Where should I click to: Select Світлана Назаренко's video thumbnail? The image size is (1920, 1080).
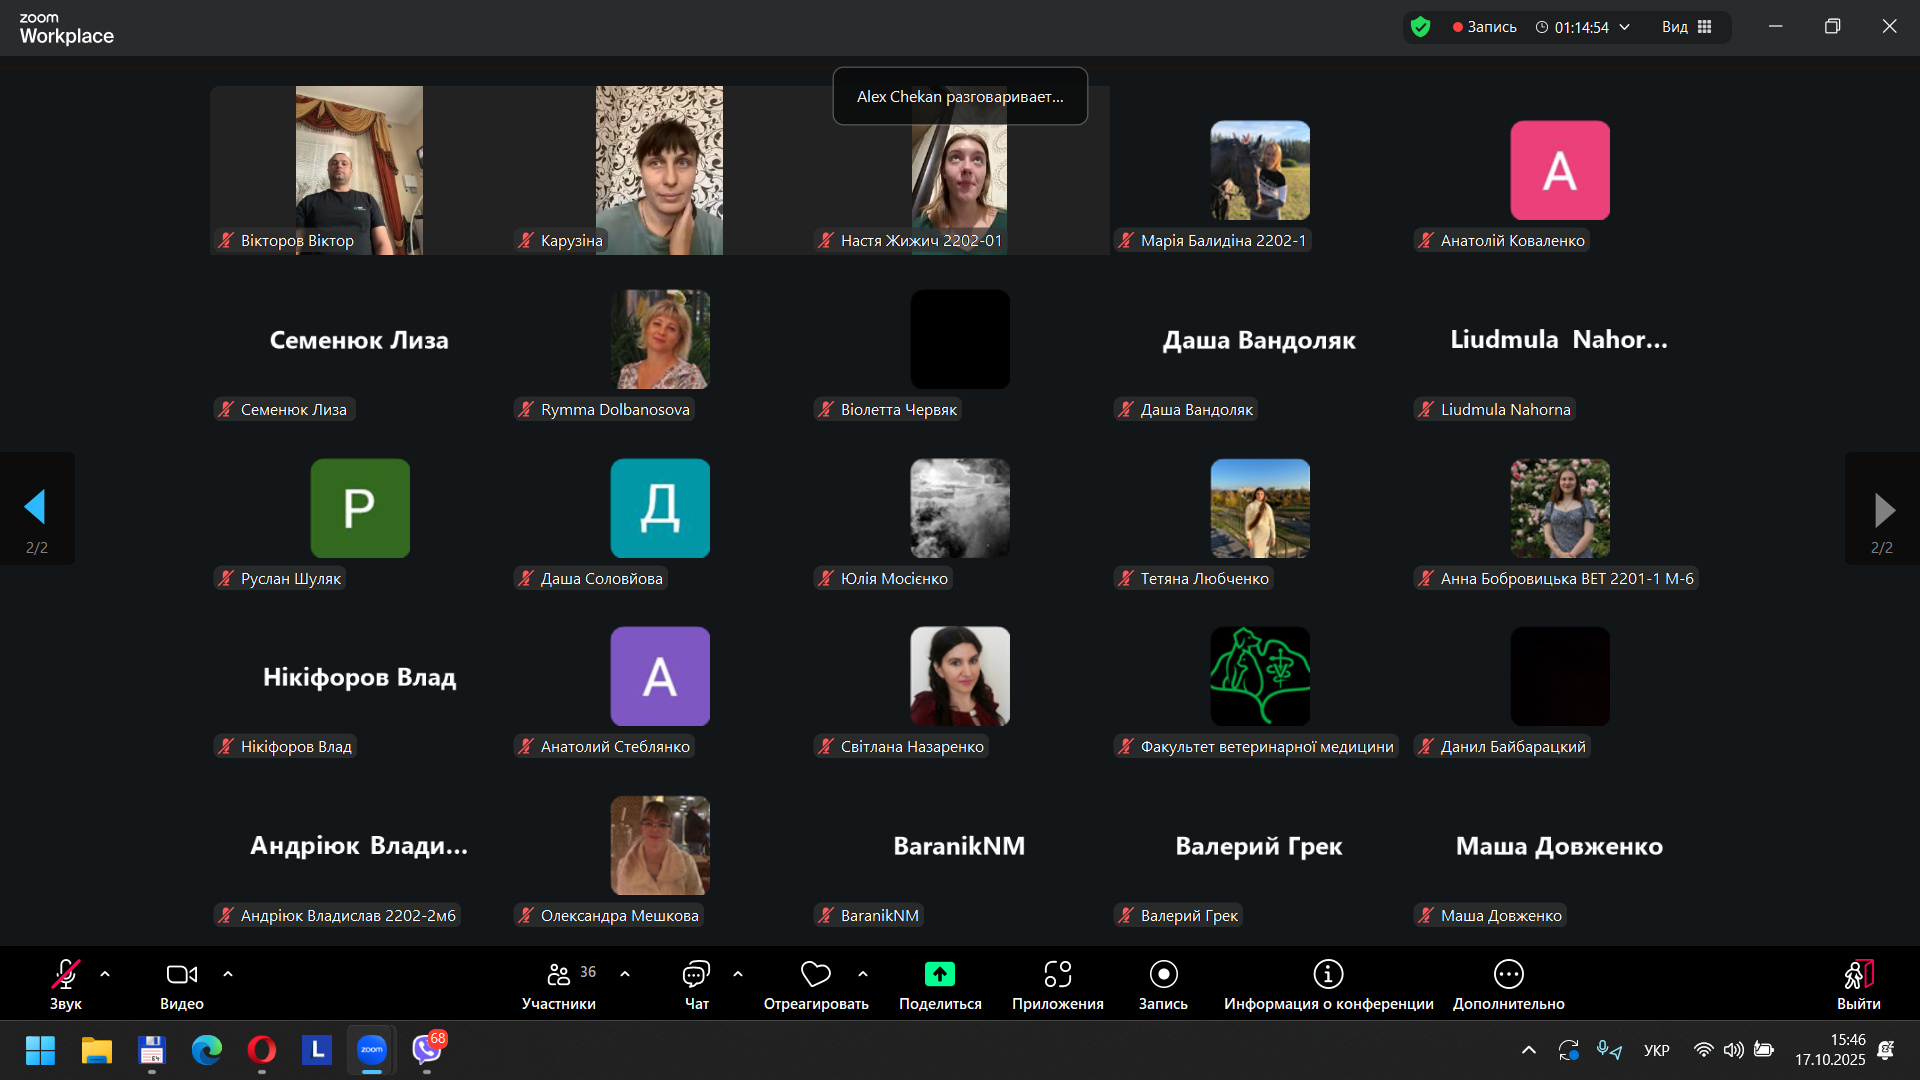coord(959,676)
